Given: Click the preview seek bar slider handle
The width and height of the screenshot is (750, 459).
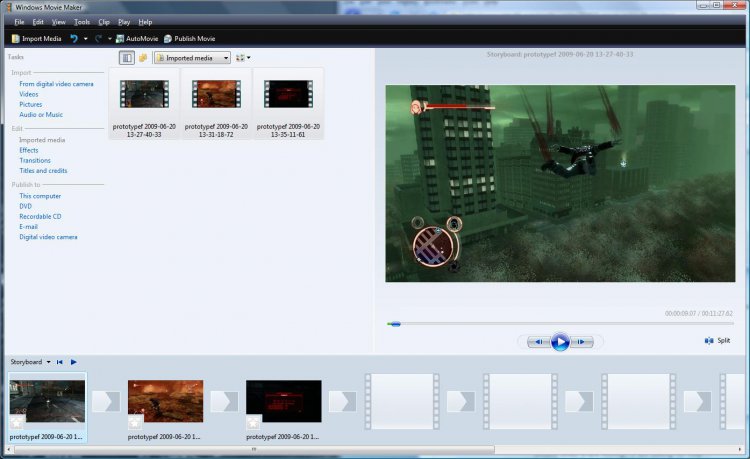Looking at the screenshot, I should 395,324.
